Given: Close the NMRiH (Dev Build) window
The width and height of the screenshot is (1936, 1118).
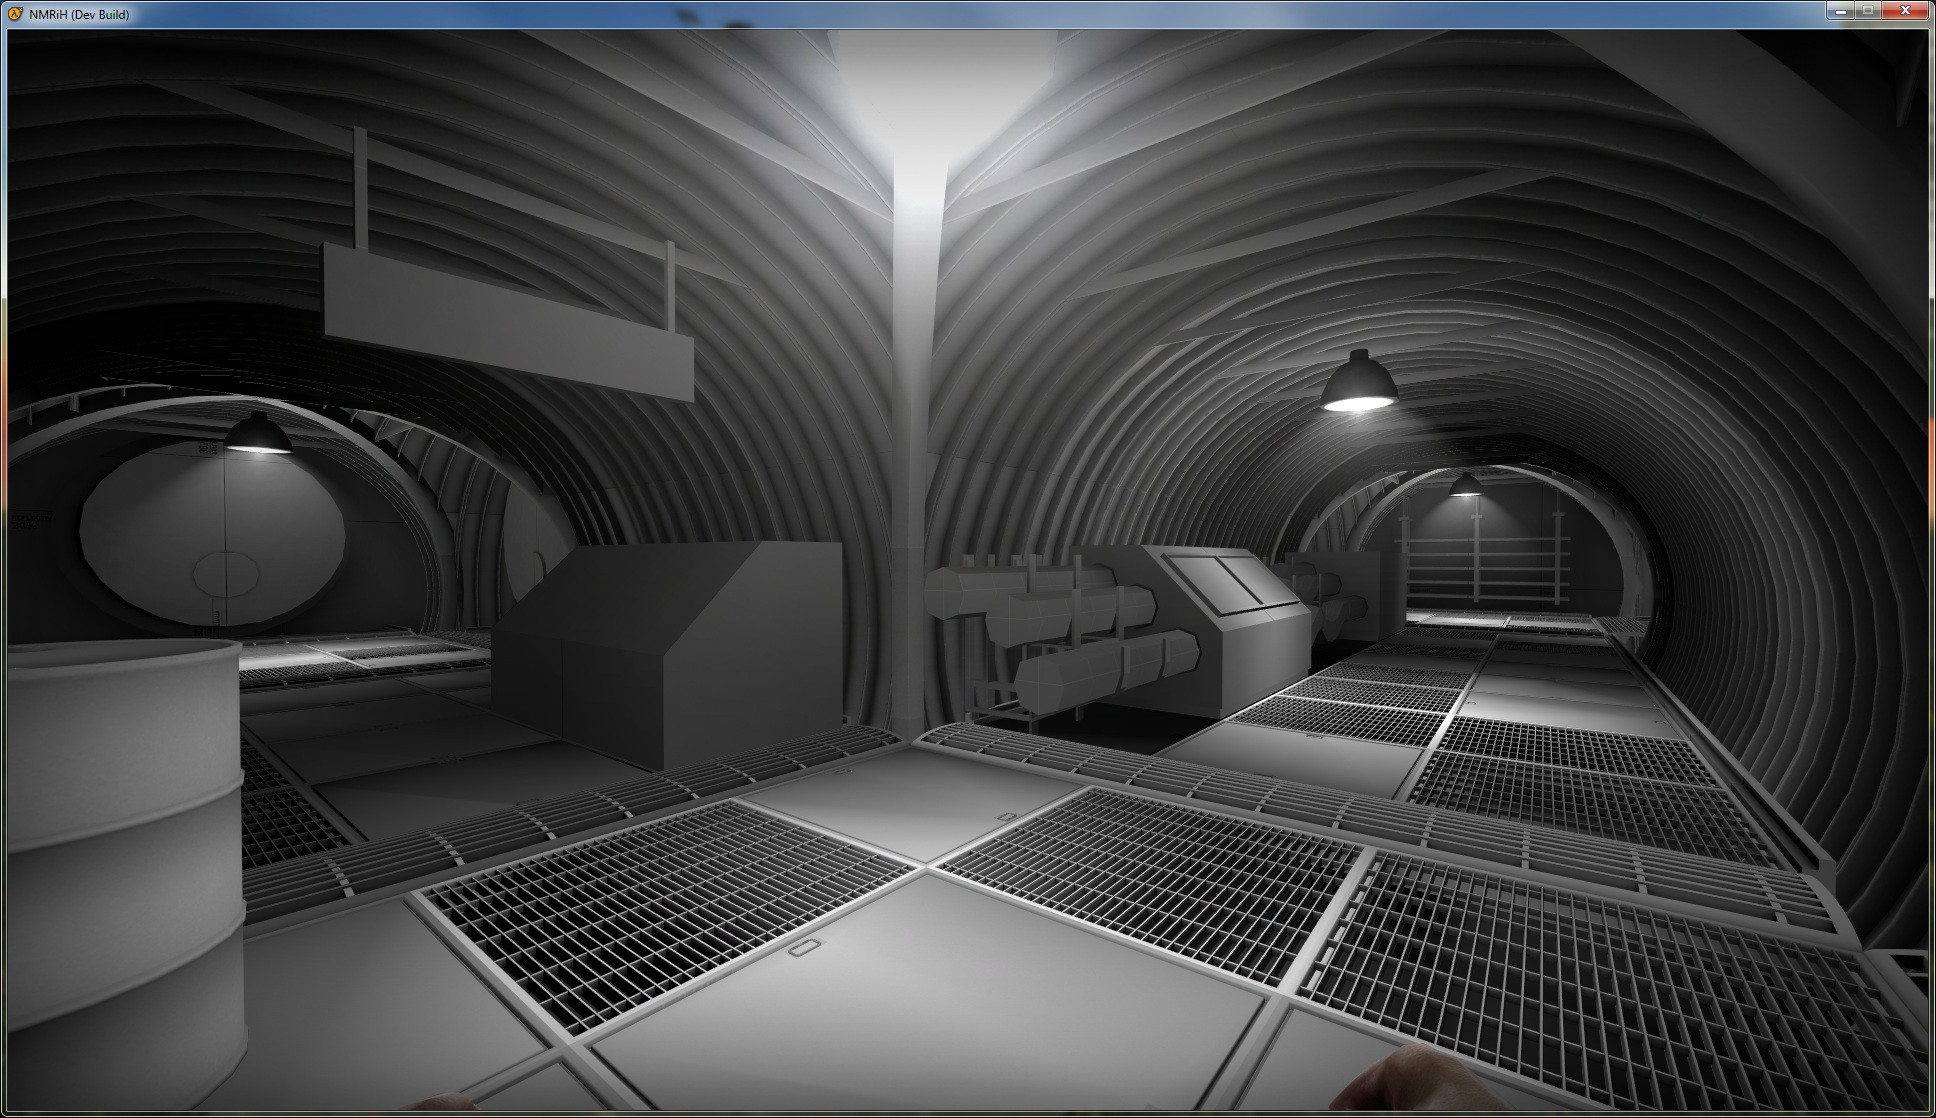Looking at the screenshot, I should [1905, 10].
